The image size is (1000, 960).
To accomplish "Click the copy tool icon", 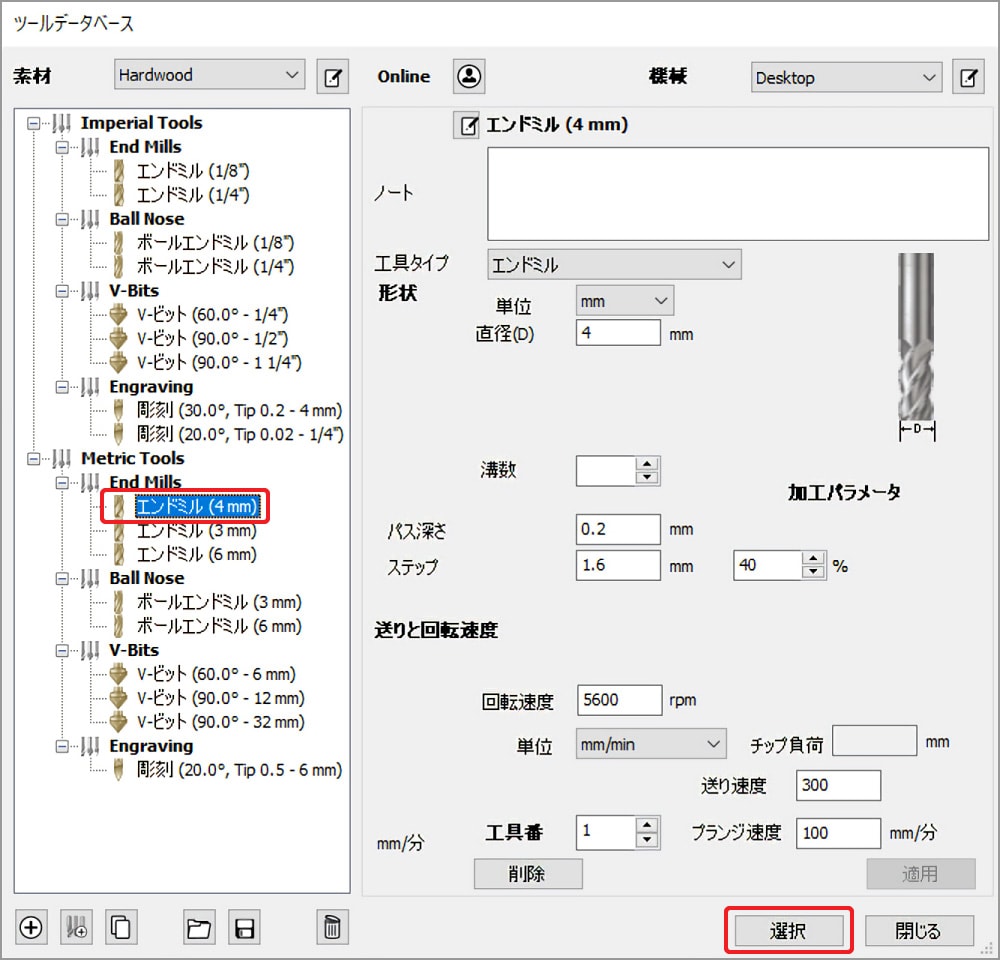I will tap(121, 927).
